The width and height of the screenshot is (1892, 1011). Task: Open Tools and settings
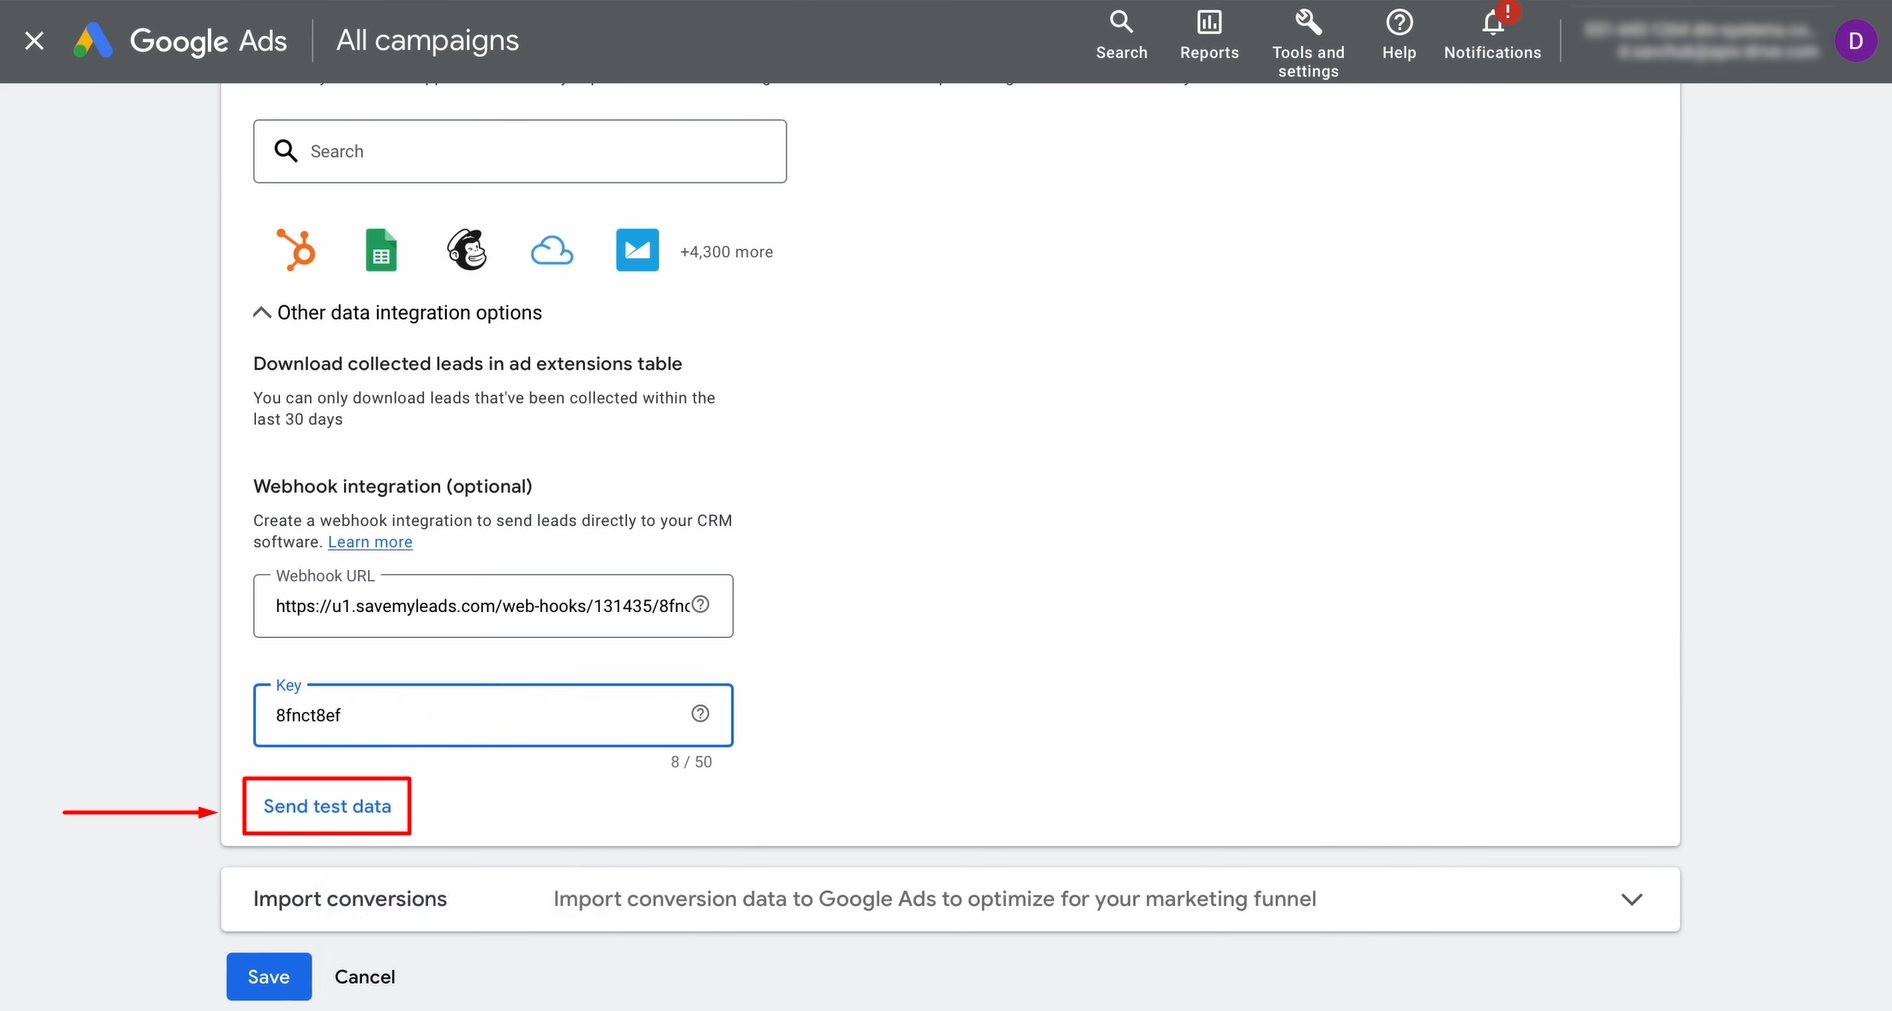point(1308,42)
